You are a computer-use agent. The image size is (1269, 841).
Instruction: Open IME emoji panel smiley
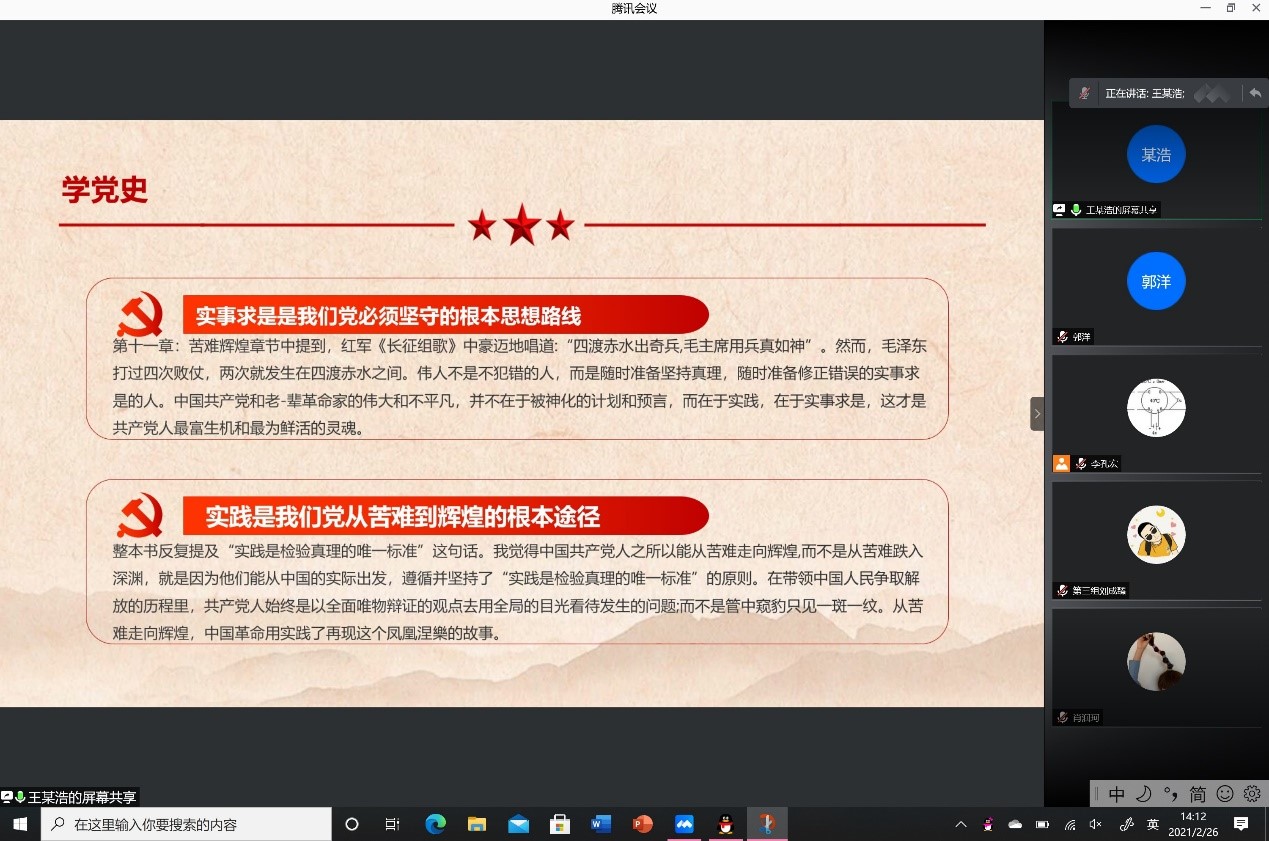click(x=1224, y=794)
